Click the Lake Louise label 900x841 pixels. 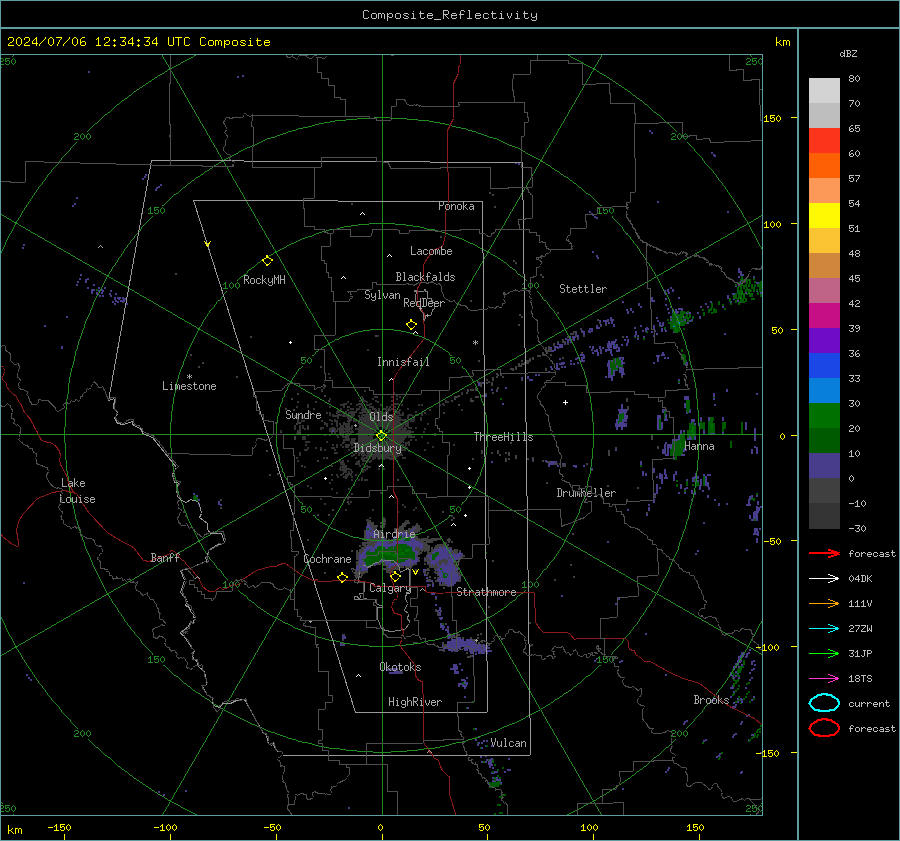77,491
